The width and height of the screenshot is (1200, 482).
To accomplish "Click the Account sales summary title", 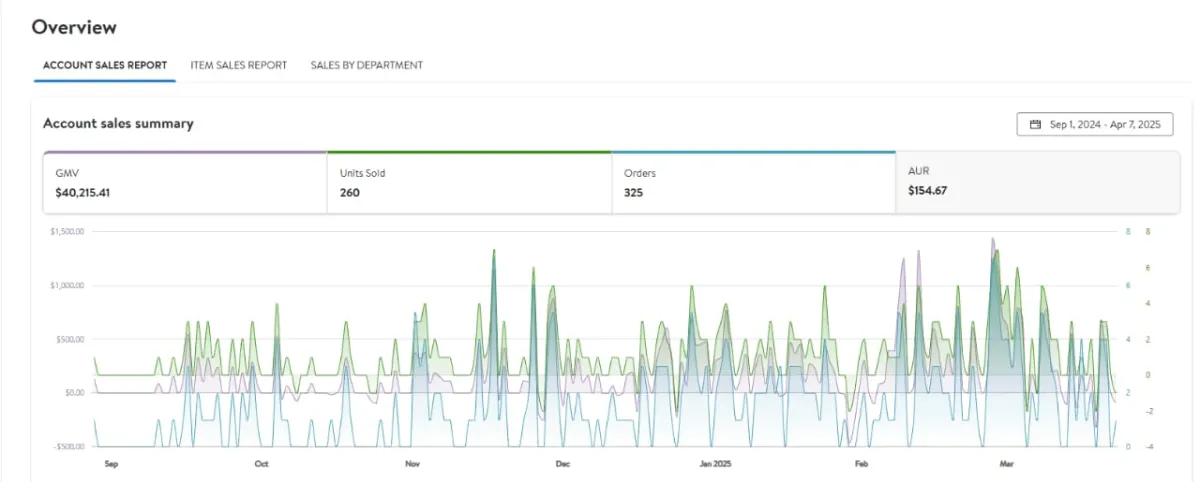I will point(118,123).
